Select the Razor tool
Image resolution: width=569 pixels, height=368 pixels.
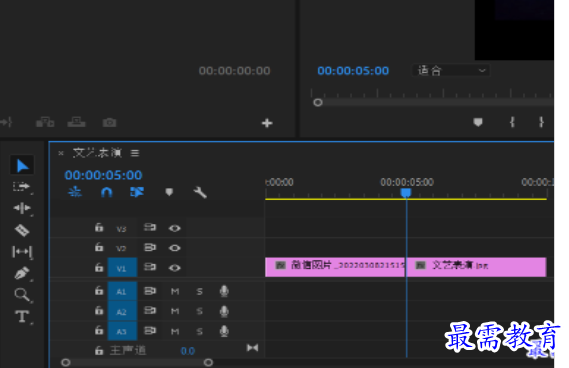[x=22, y=230]
